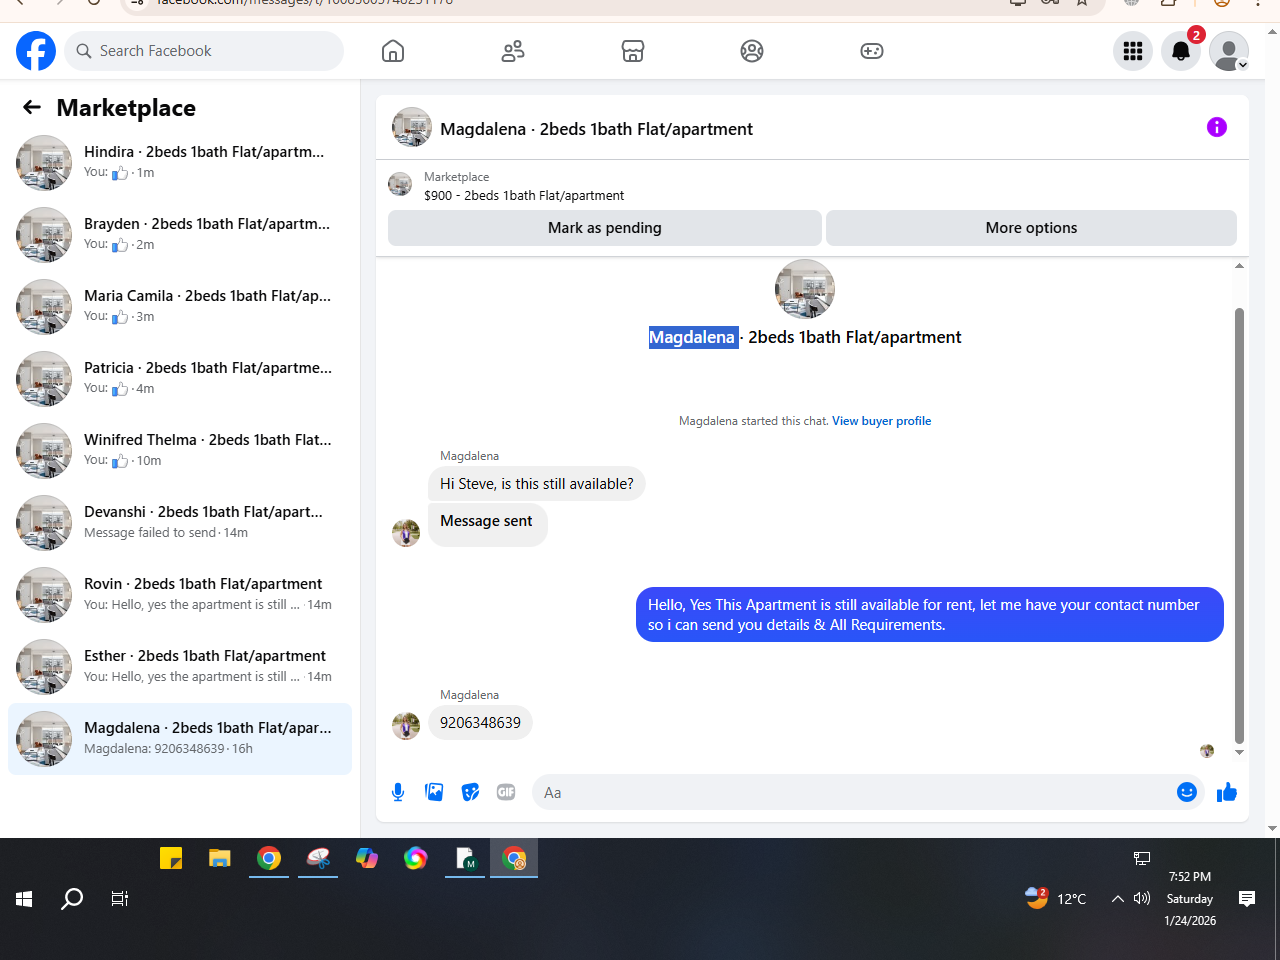Click the chat scrollbar down arrow
Screen dimensions: 1280x960
click(x=1239, y=753)
